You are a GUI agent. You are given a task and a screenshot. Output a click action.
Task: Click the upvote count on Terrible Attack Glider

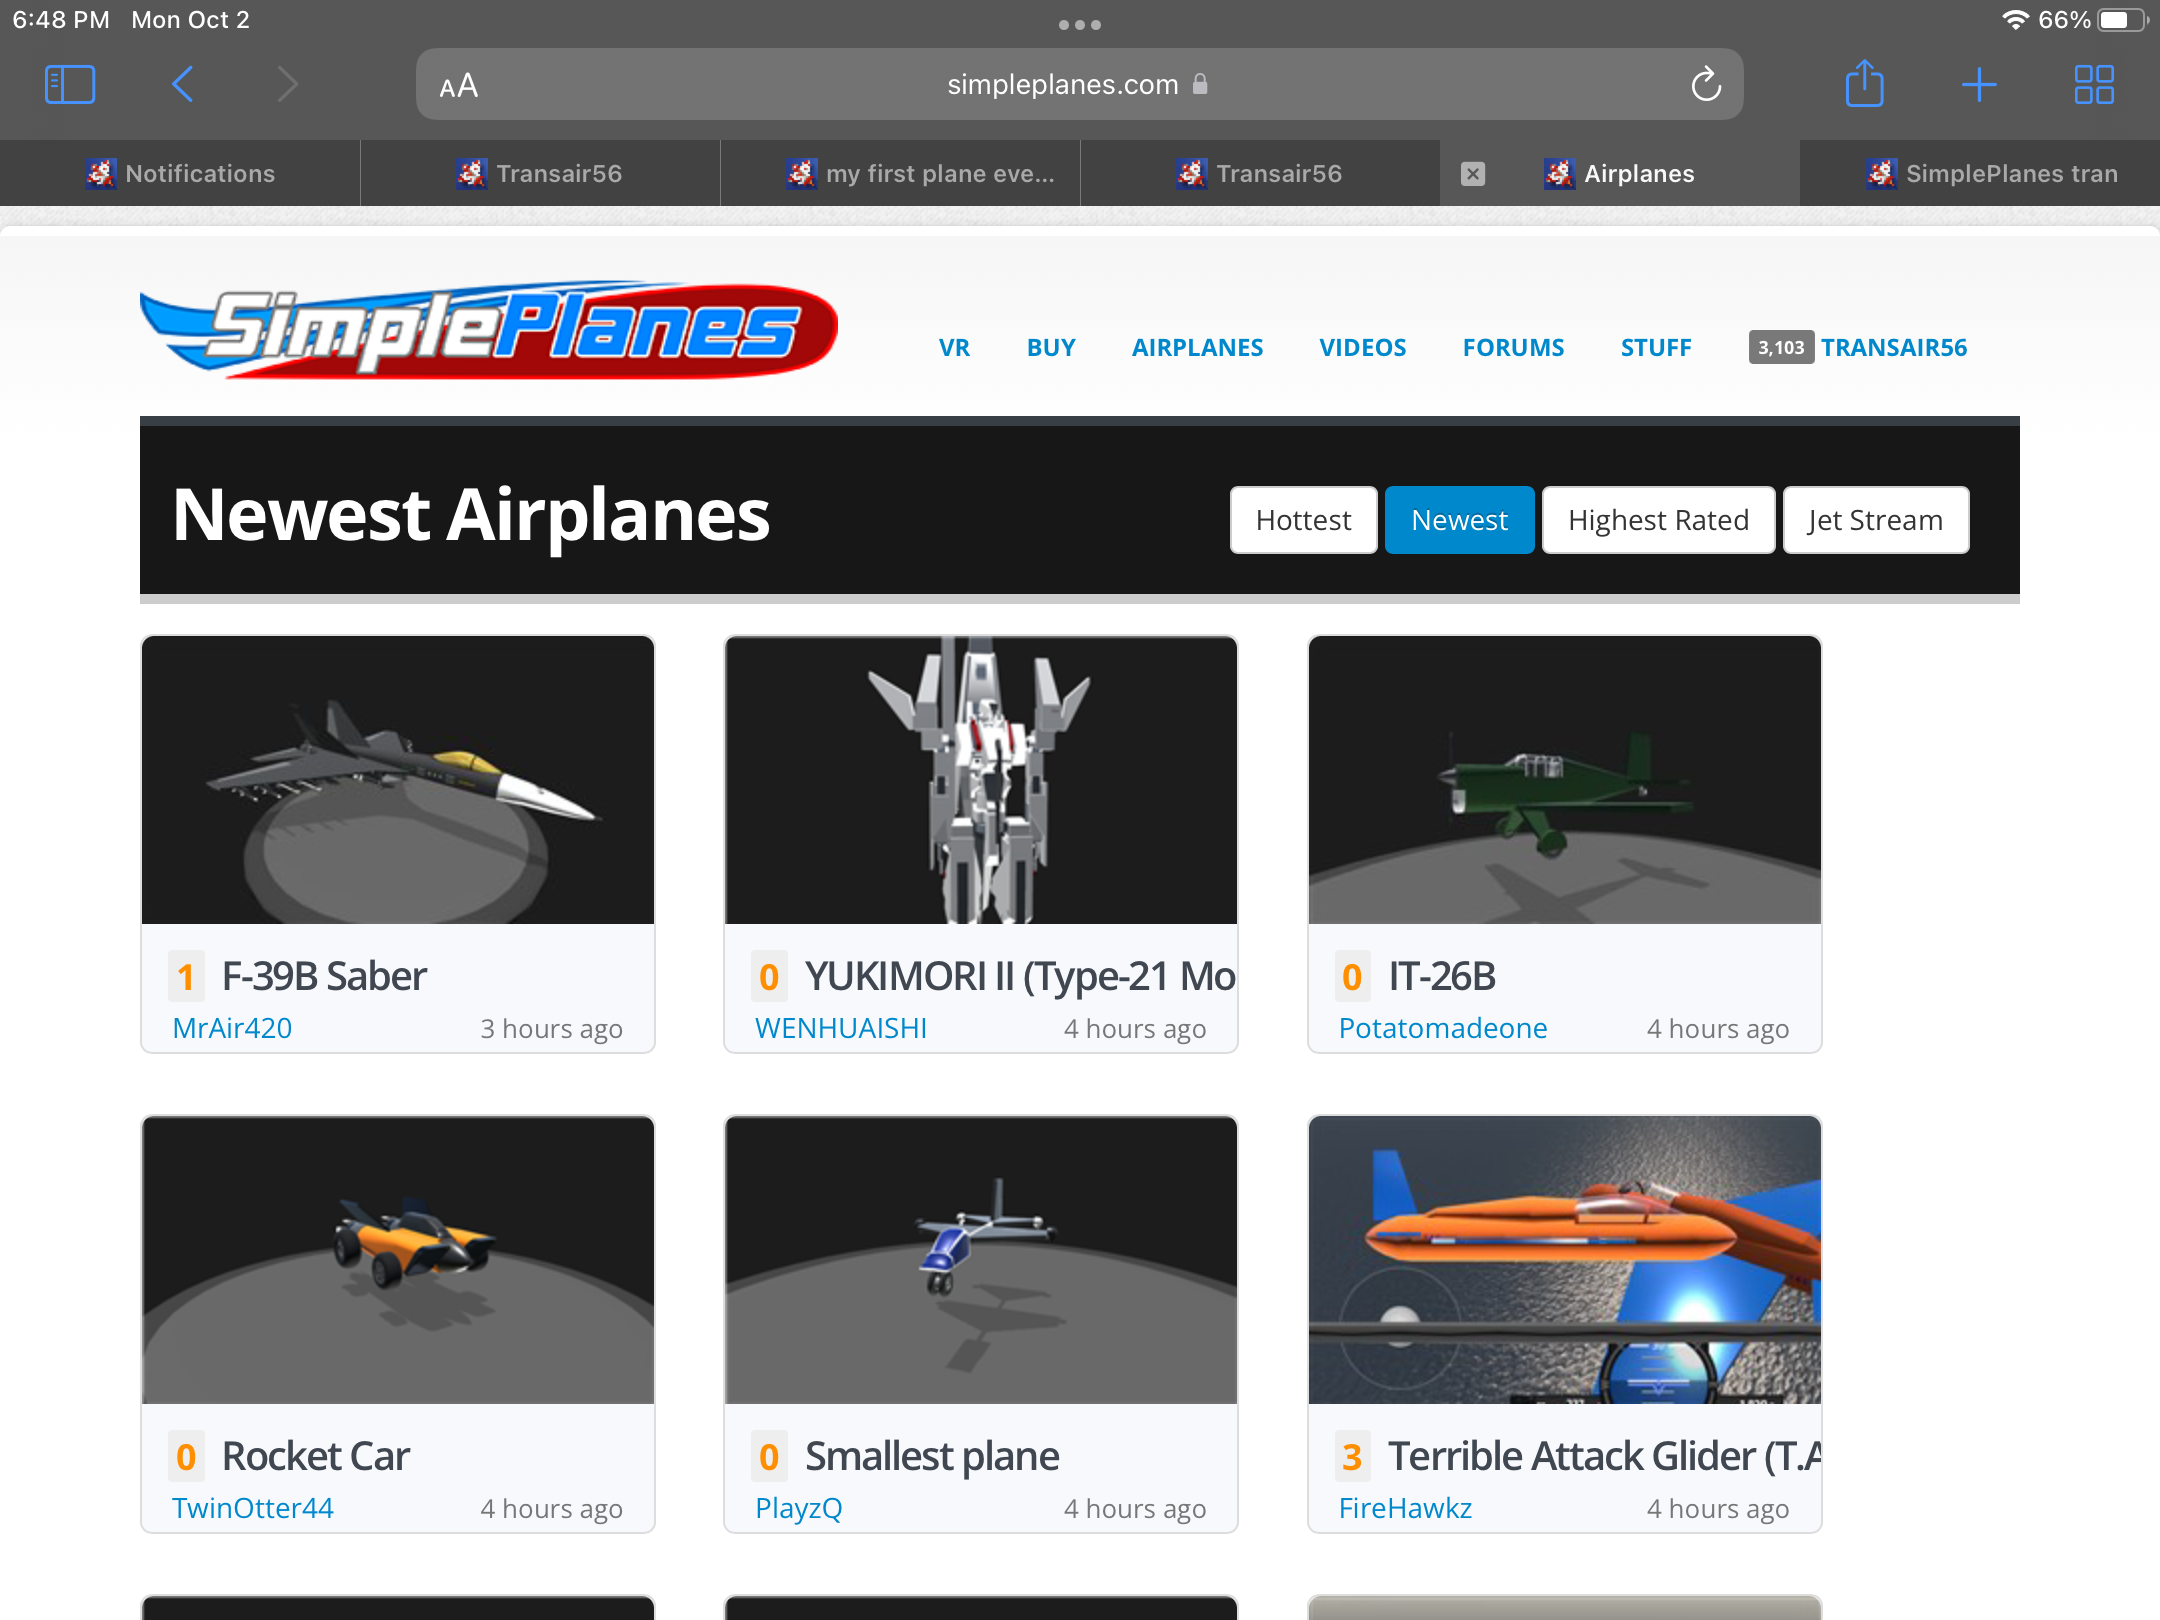point(1352,1456)
